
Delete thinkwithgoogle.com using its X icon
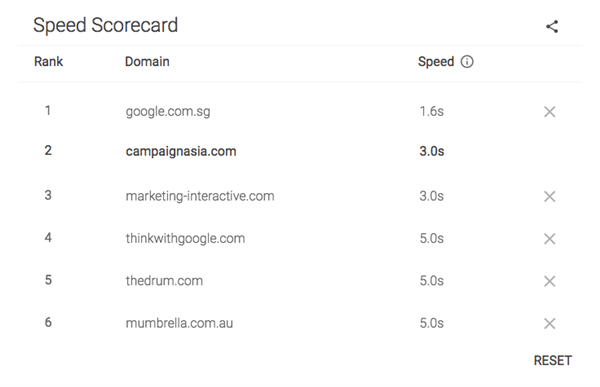point(549,239)
